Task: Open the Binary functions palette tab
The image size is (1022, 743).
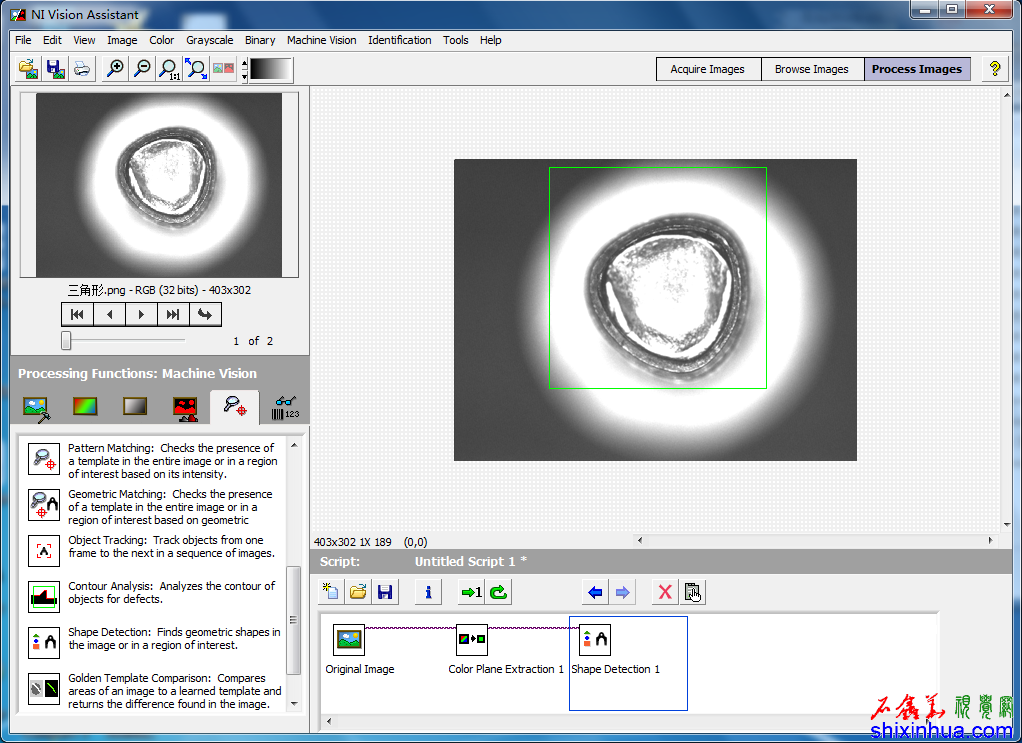Action: tap(186, 408)
